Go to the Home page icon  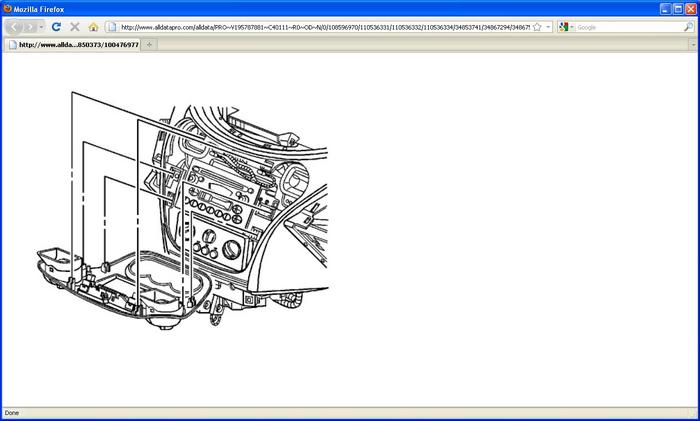(93, 27)
